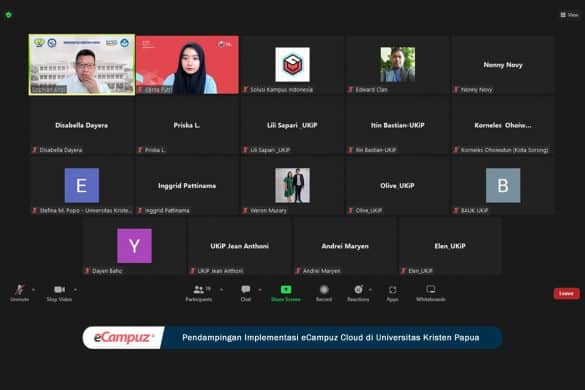Image resolution: width=585 pixels, height=390 pixels.
Task: Select the video tile of woman on red background
Action: click(x=187, y=65)
